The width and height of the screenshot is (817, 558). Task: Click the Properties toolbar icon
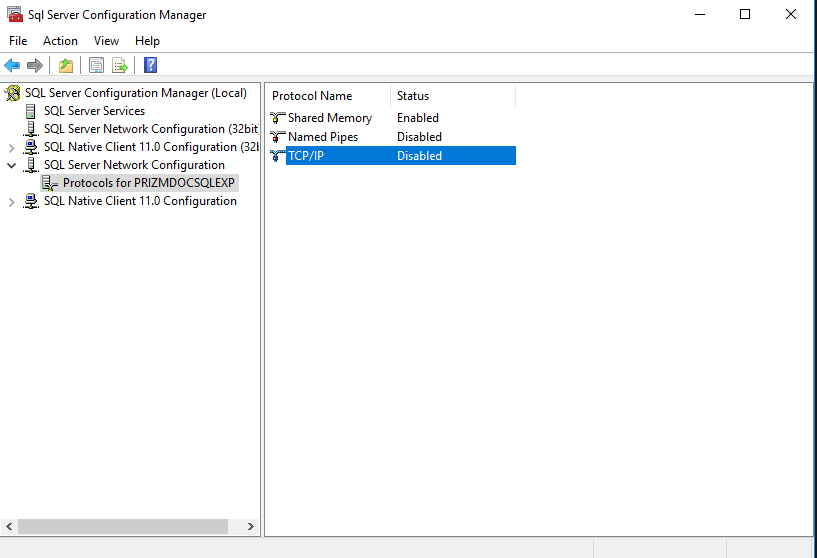click(96, 65)
